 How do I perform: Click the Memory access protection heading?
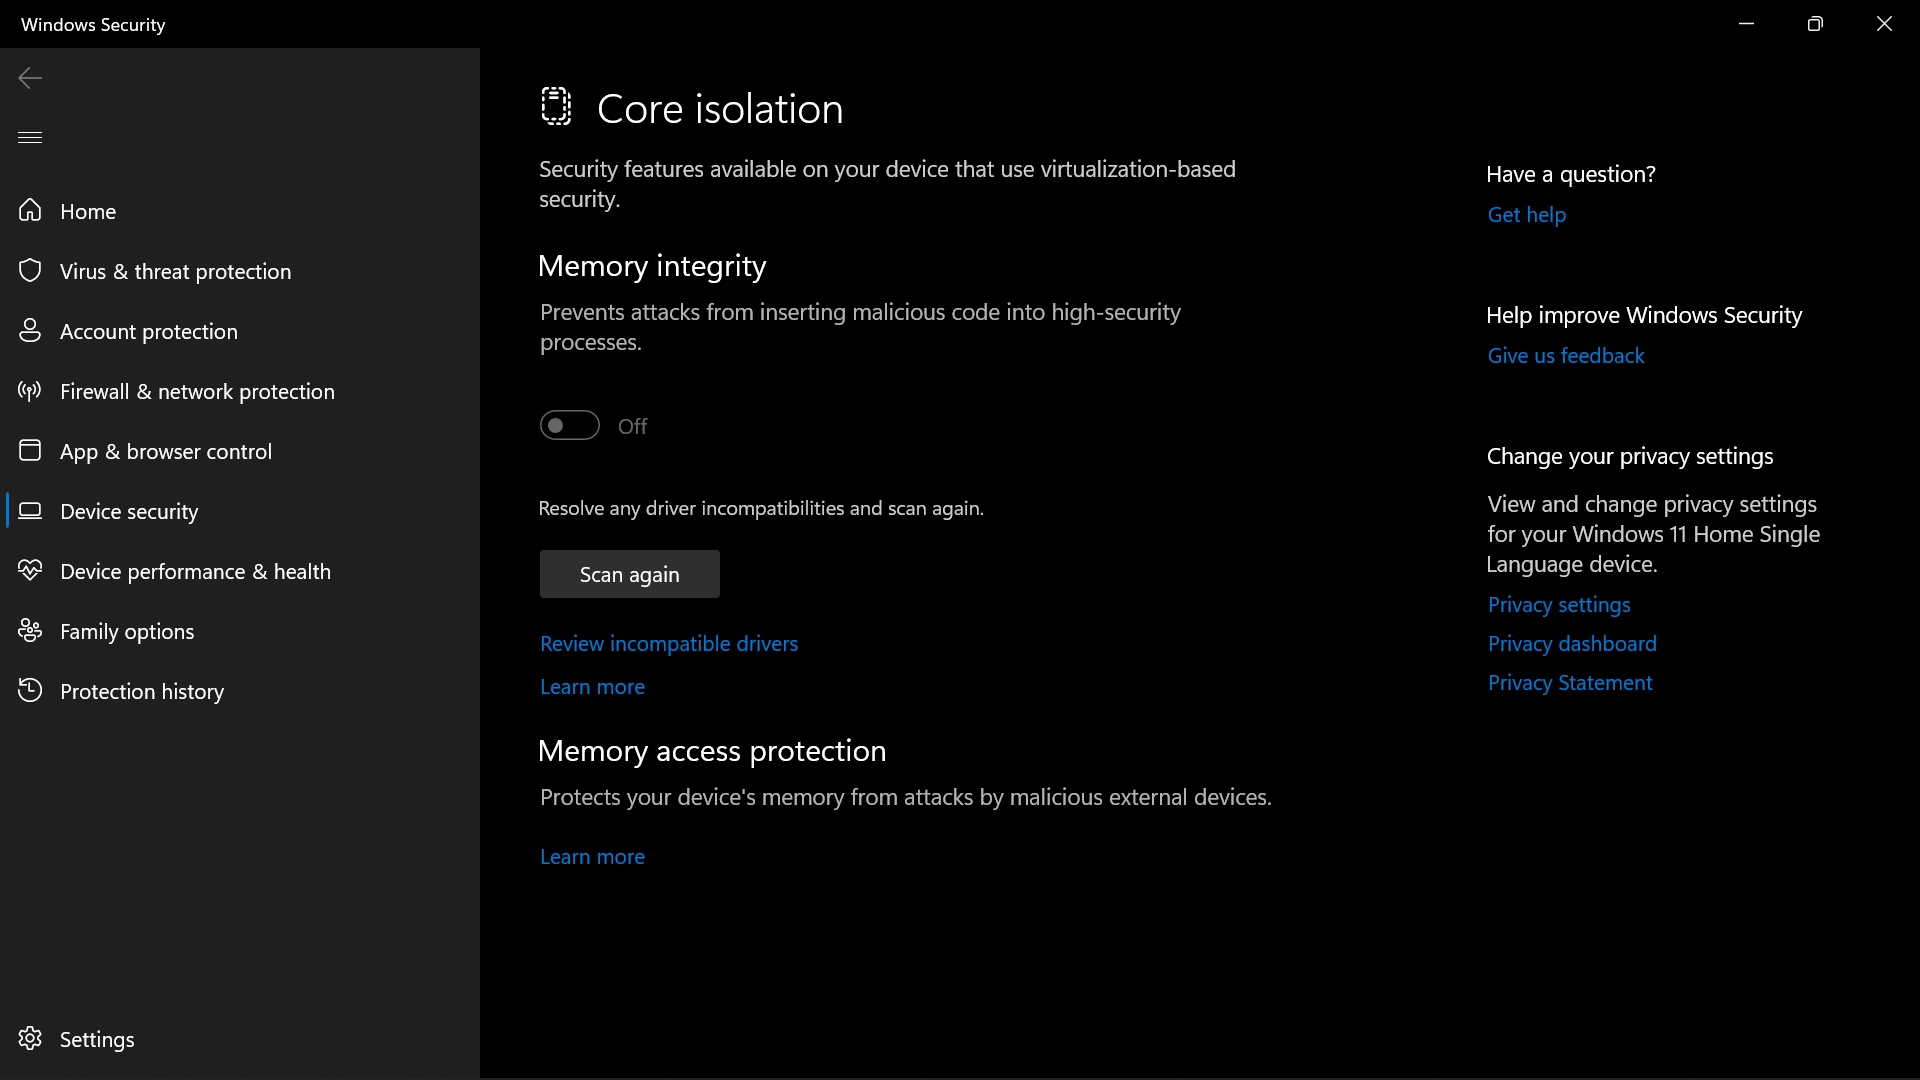[x=712, y=751]
